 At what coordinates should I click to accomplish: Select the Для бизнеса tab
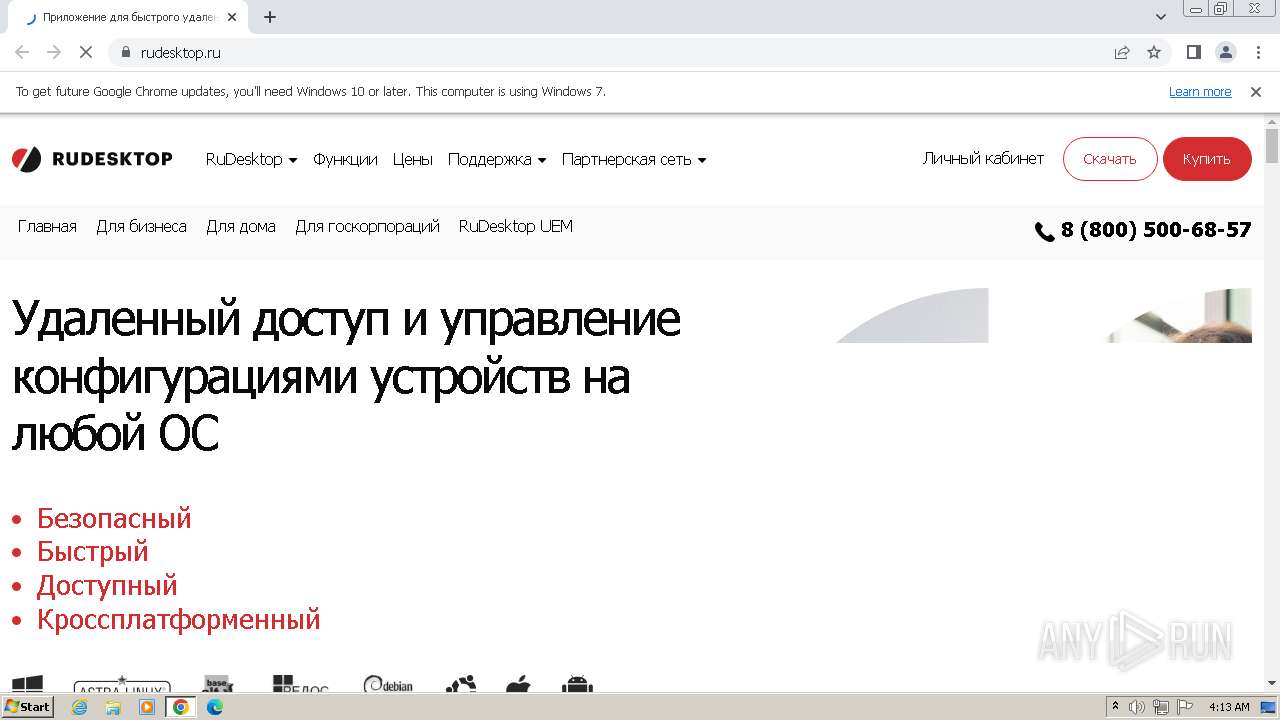141,226
